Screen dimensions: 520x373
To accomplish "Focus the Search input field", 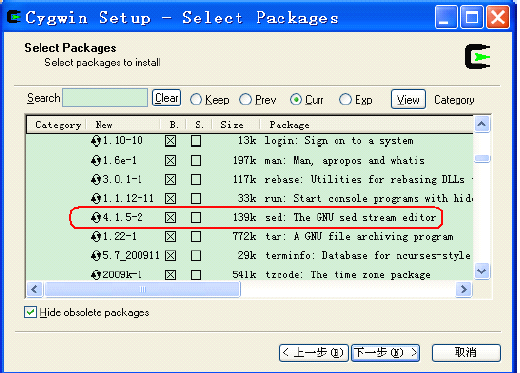I will (x=105, y=98).
